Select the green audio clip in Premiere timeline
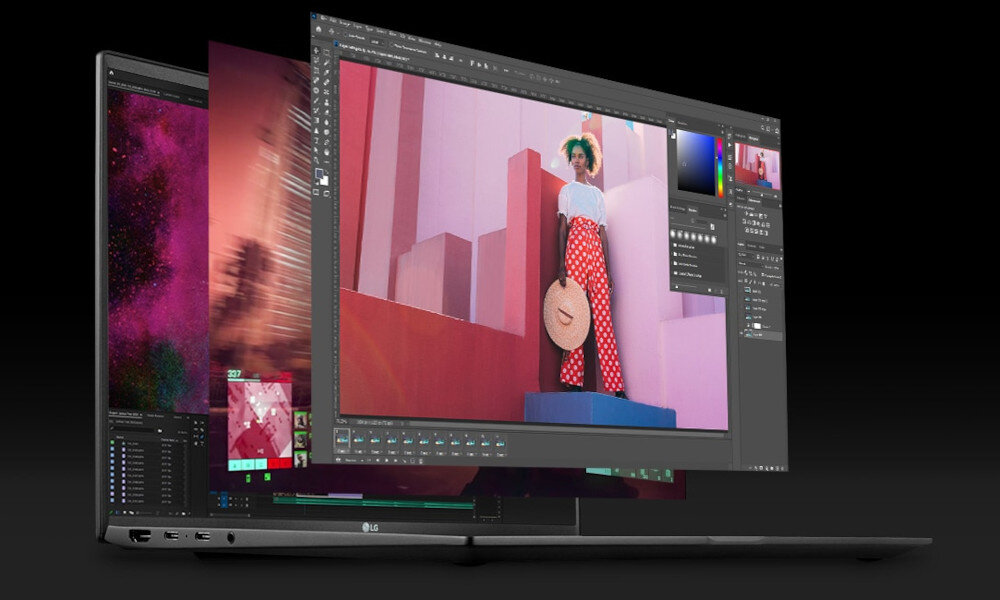1000x600 pixels. point(374,502)
